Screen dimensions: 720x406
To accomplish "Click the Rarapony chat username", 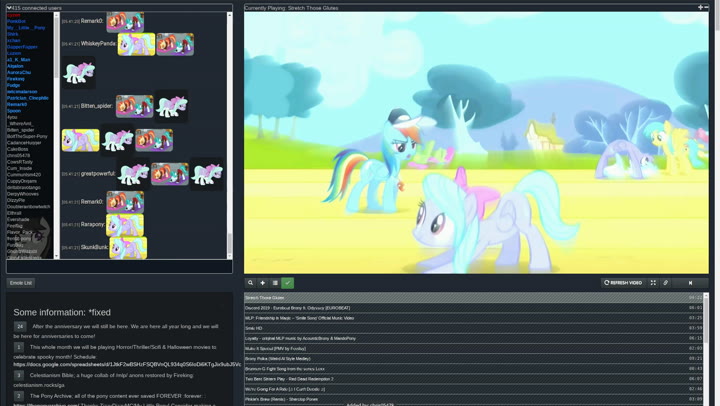I will click(x=93, y=224).
